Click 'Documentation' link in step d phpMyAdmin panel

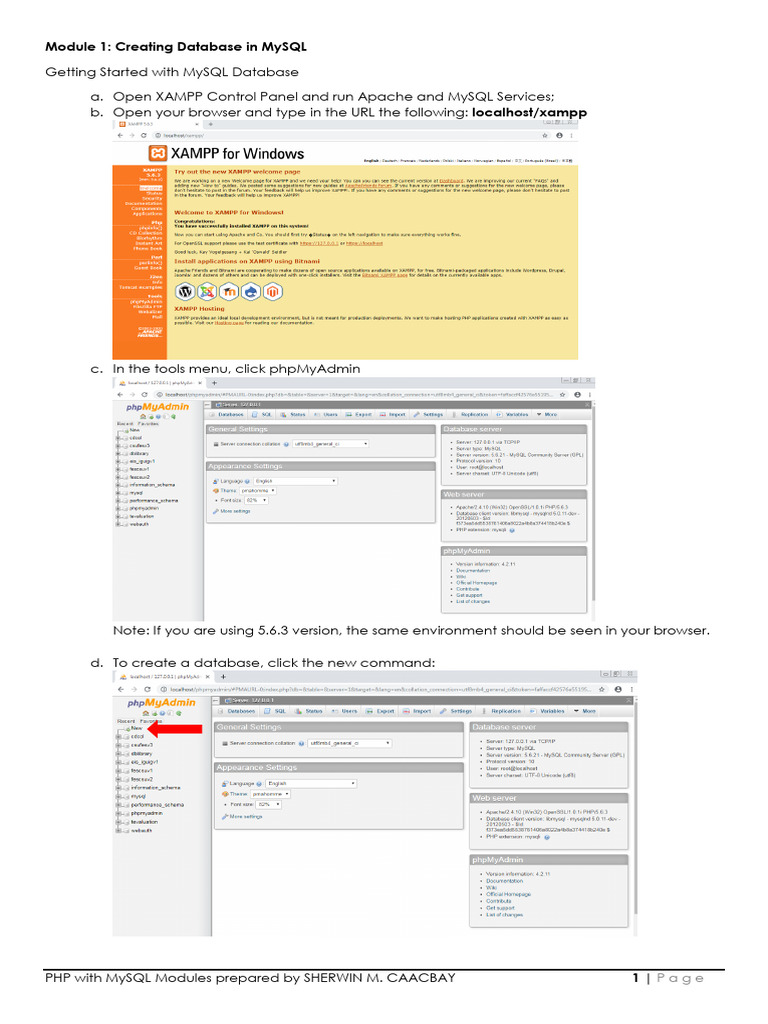point(505,881)
